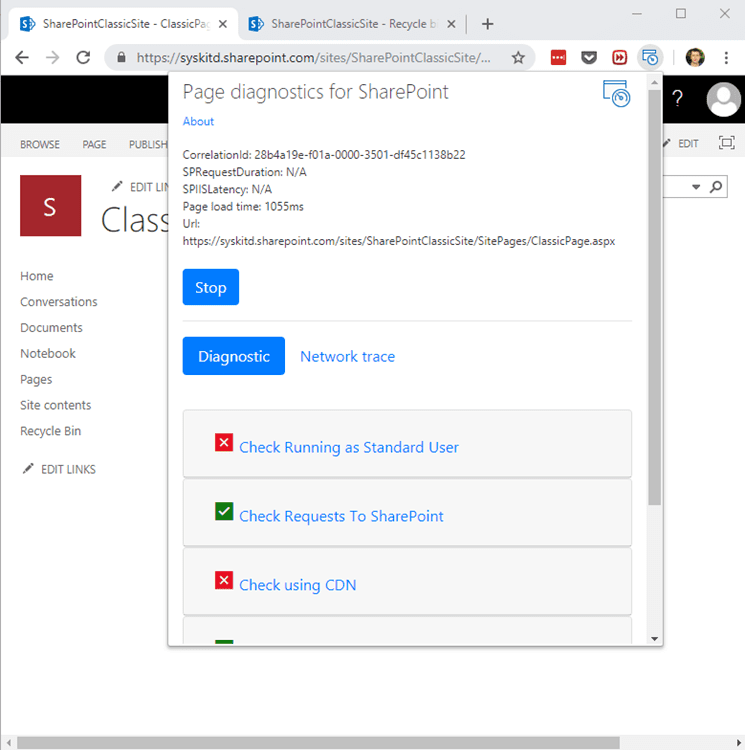Open a new browser tab
Image resolution: width=745 pixels, height=750 pixels.
[487, 24]
